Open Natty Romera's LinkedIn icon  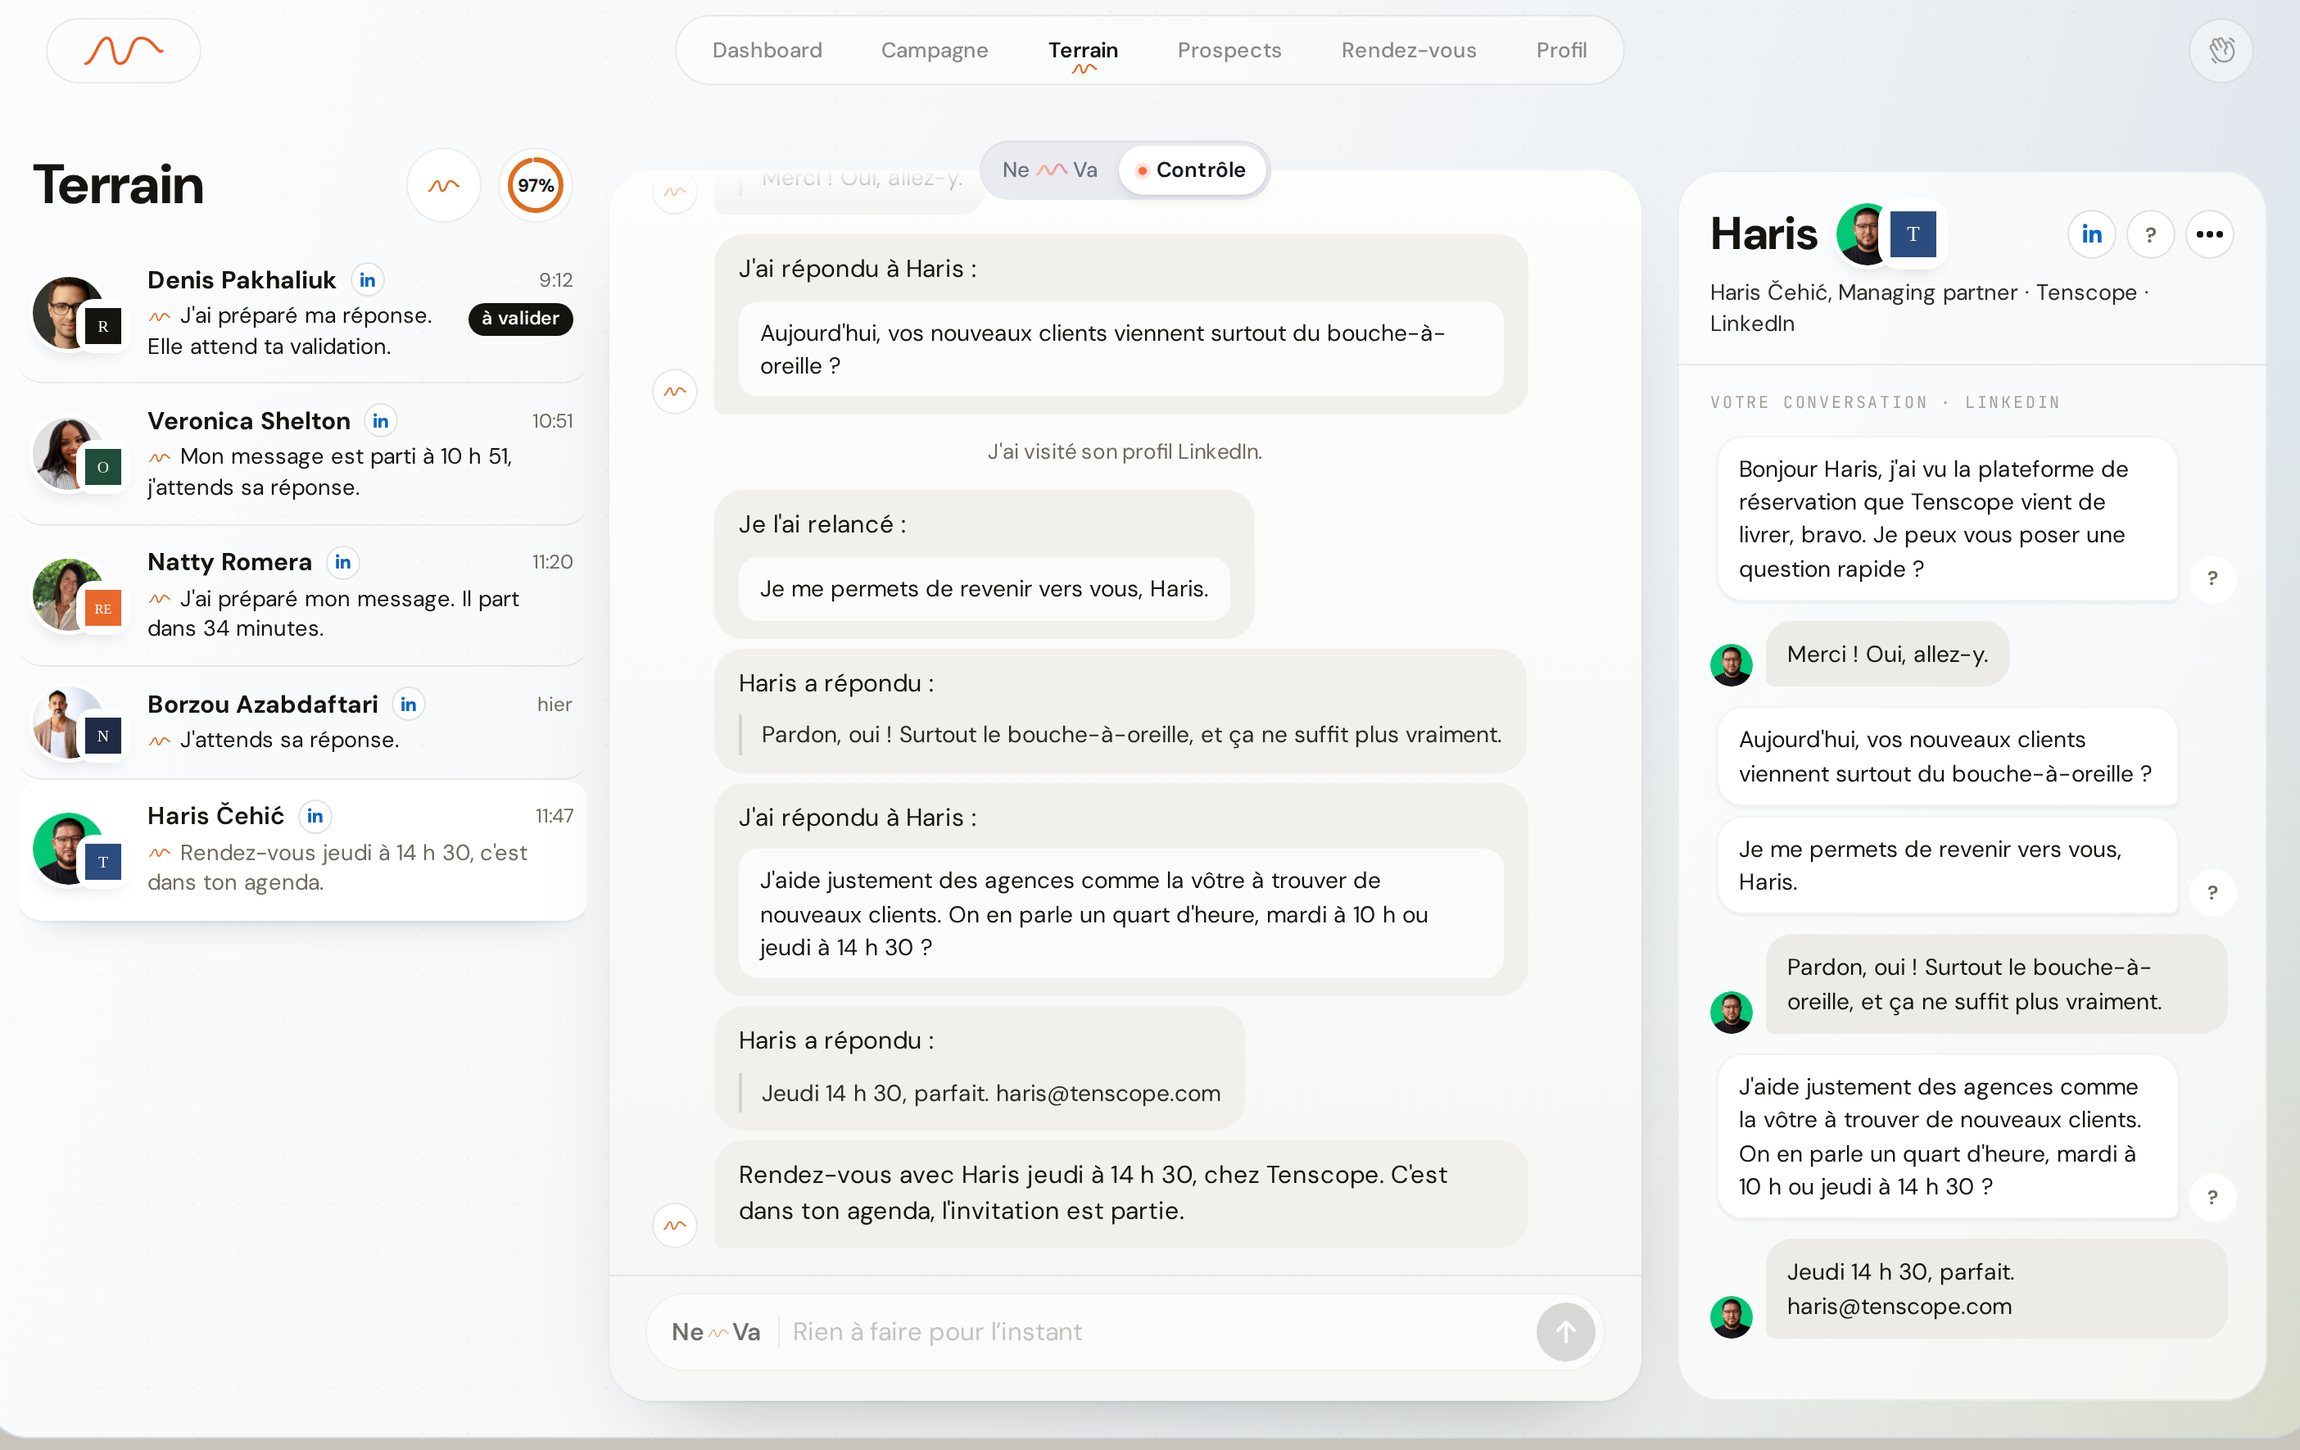pos(343,562)
